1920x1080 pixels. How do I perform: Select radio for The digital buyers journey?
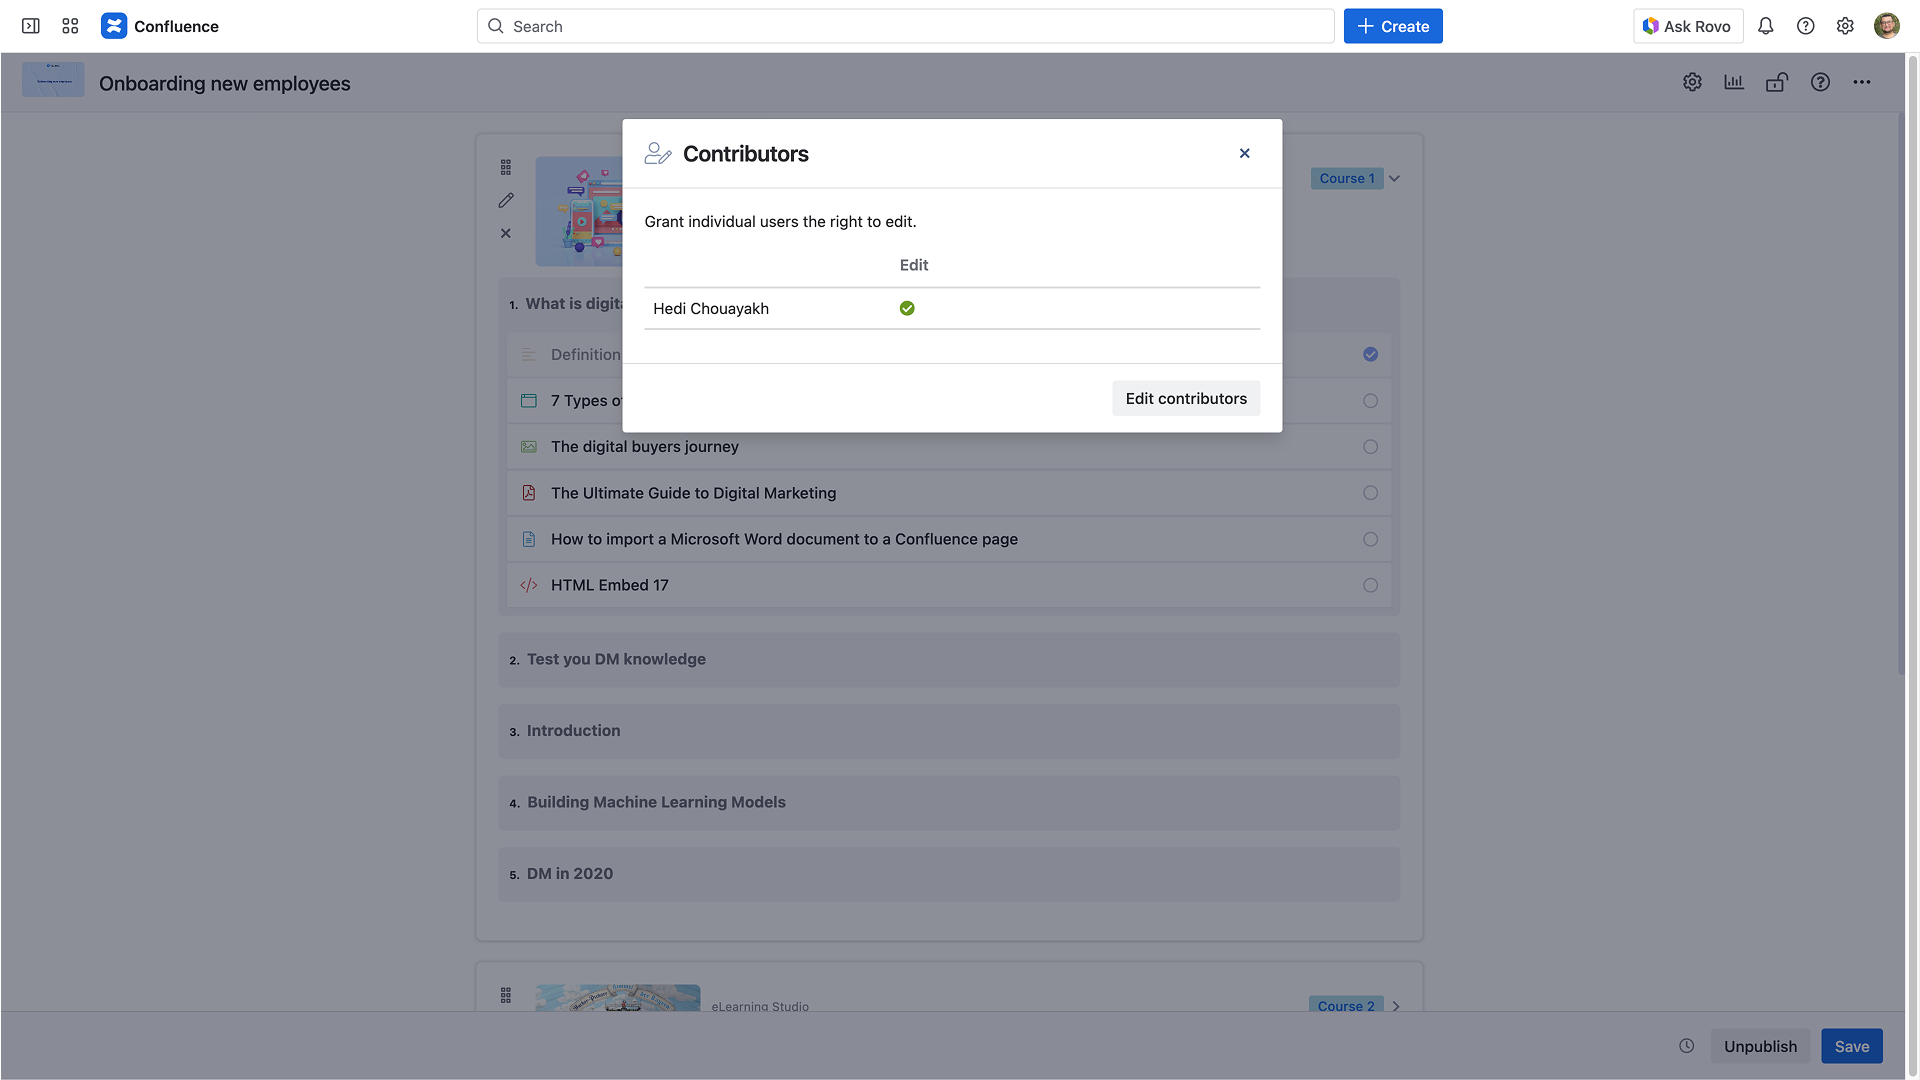point(1370,447)
